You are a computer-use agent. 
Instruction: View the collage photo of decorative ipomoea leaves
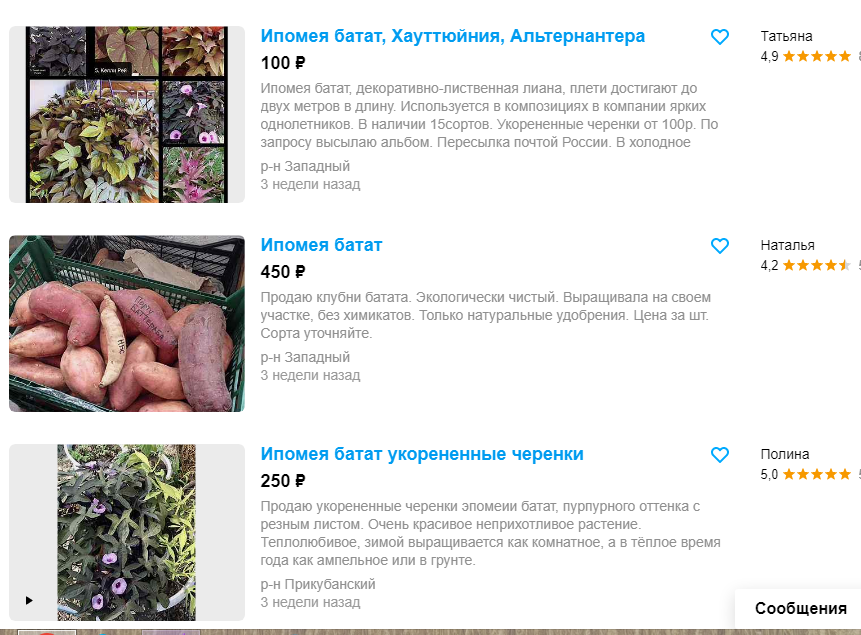pos(127,114)
